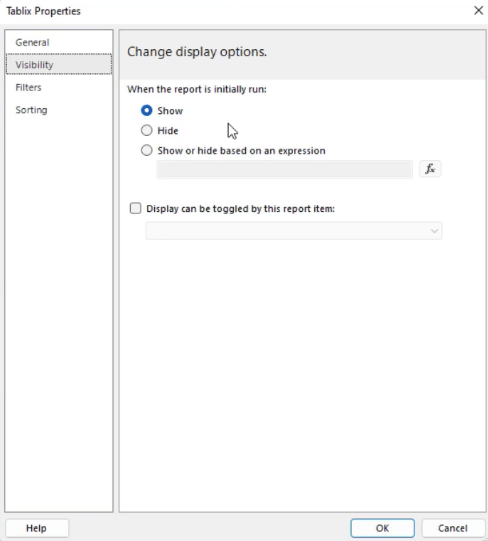This screenshot has width=488, height=541.
Task: Click the visibility expression text field
Action: pos(285,169)
